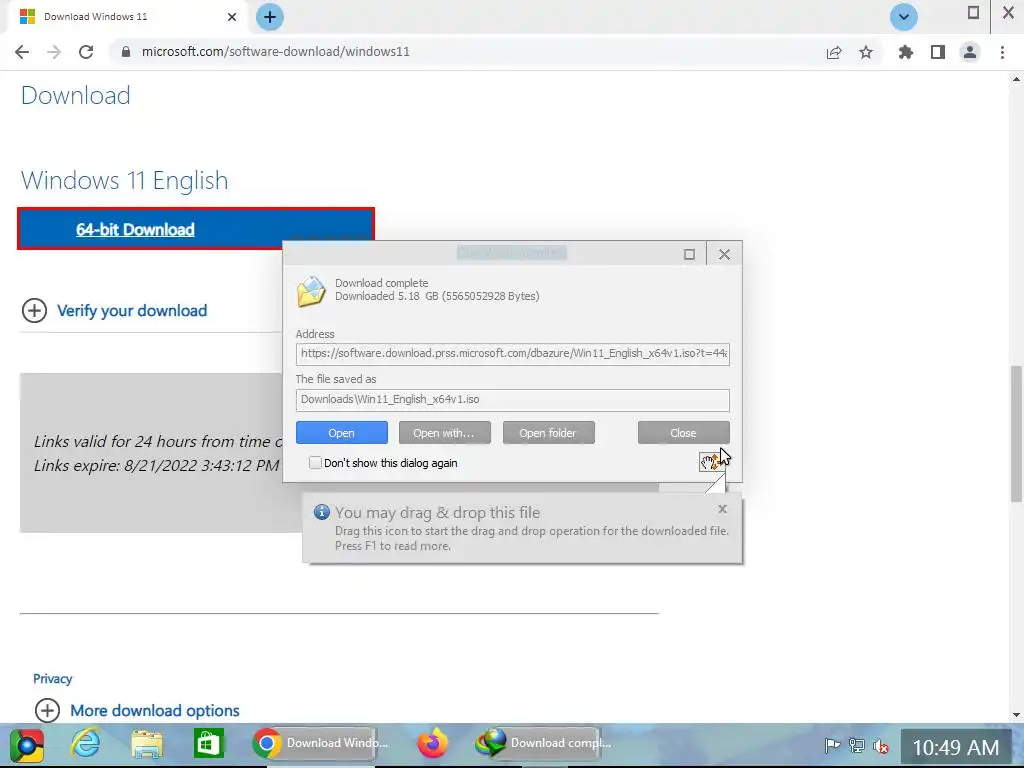The image size is (1024, 768).
Task: Maximize the download complete dialog
Action: (x=689, y=254)
